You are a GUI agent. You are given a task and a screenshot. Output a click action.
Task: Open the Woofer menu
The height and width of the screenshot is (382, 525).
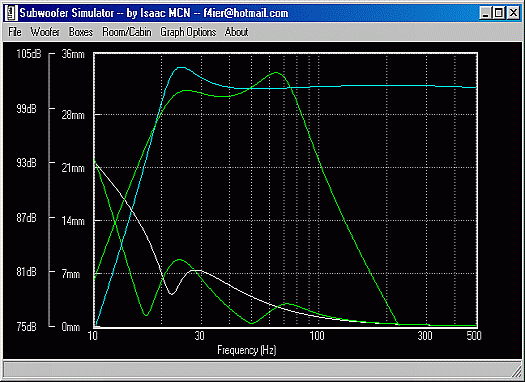[45, 32]
